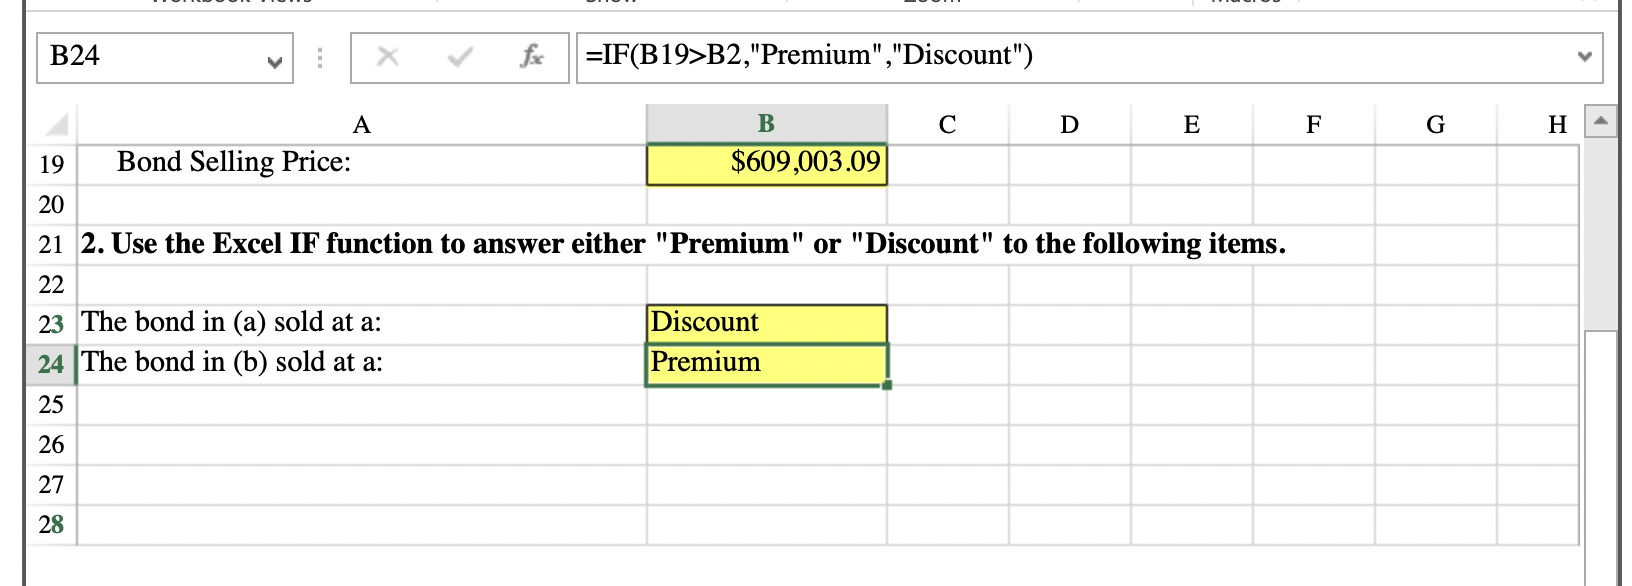Click the Bond Selling Price label cell
The width and height of the screenshot is (1632, 586).
[x=234, y=163]
